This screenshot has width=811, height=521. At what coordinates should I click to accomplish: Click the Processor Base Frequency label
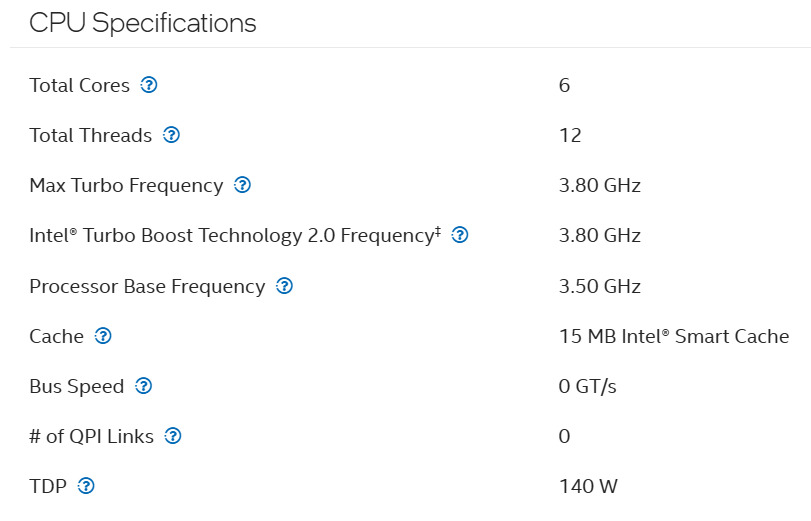coord(147,286)
